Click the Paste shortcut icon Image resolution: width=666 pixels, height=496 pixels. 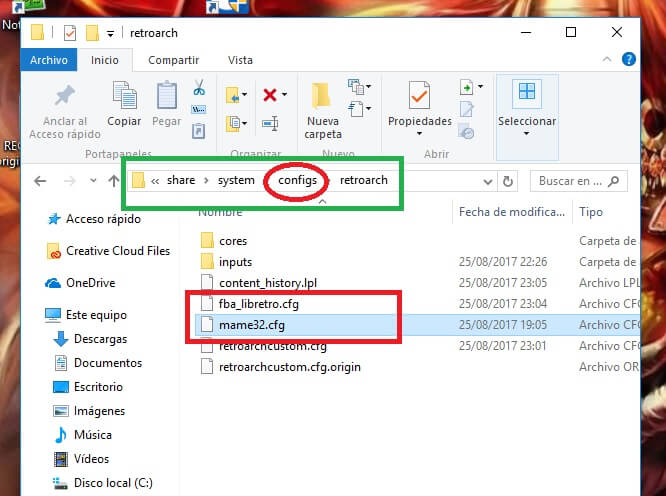click(x=198, y=130)
